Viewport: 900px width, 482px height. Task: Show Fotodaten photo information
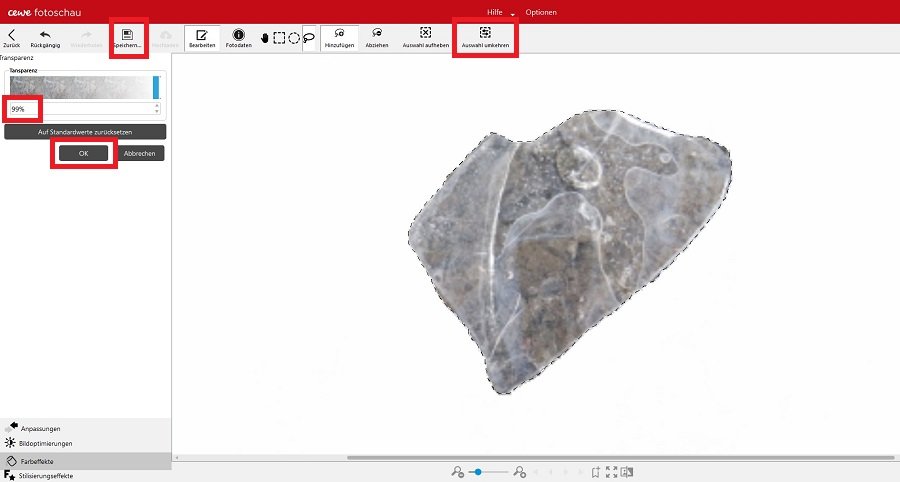[238, 38]
